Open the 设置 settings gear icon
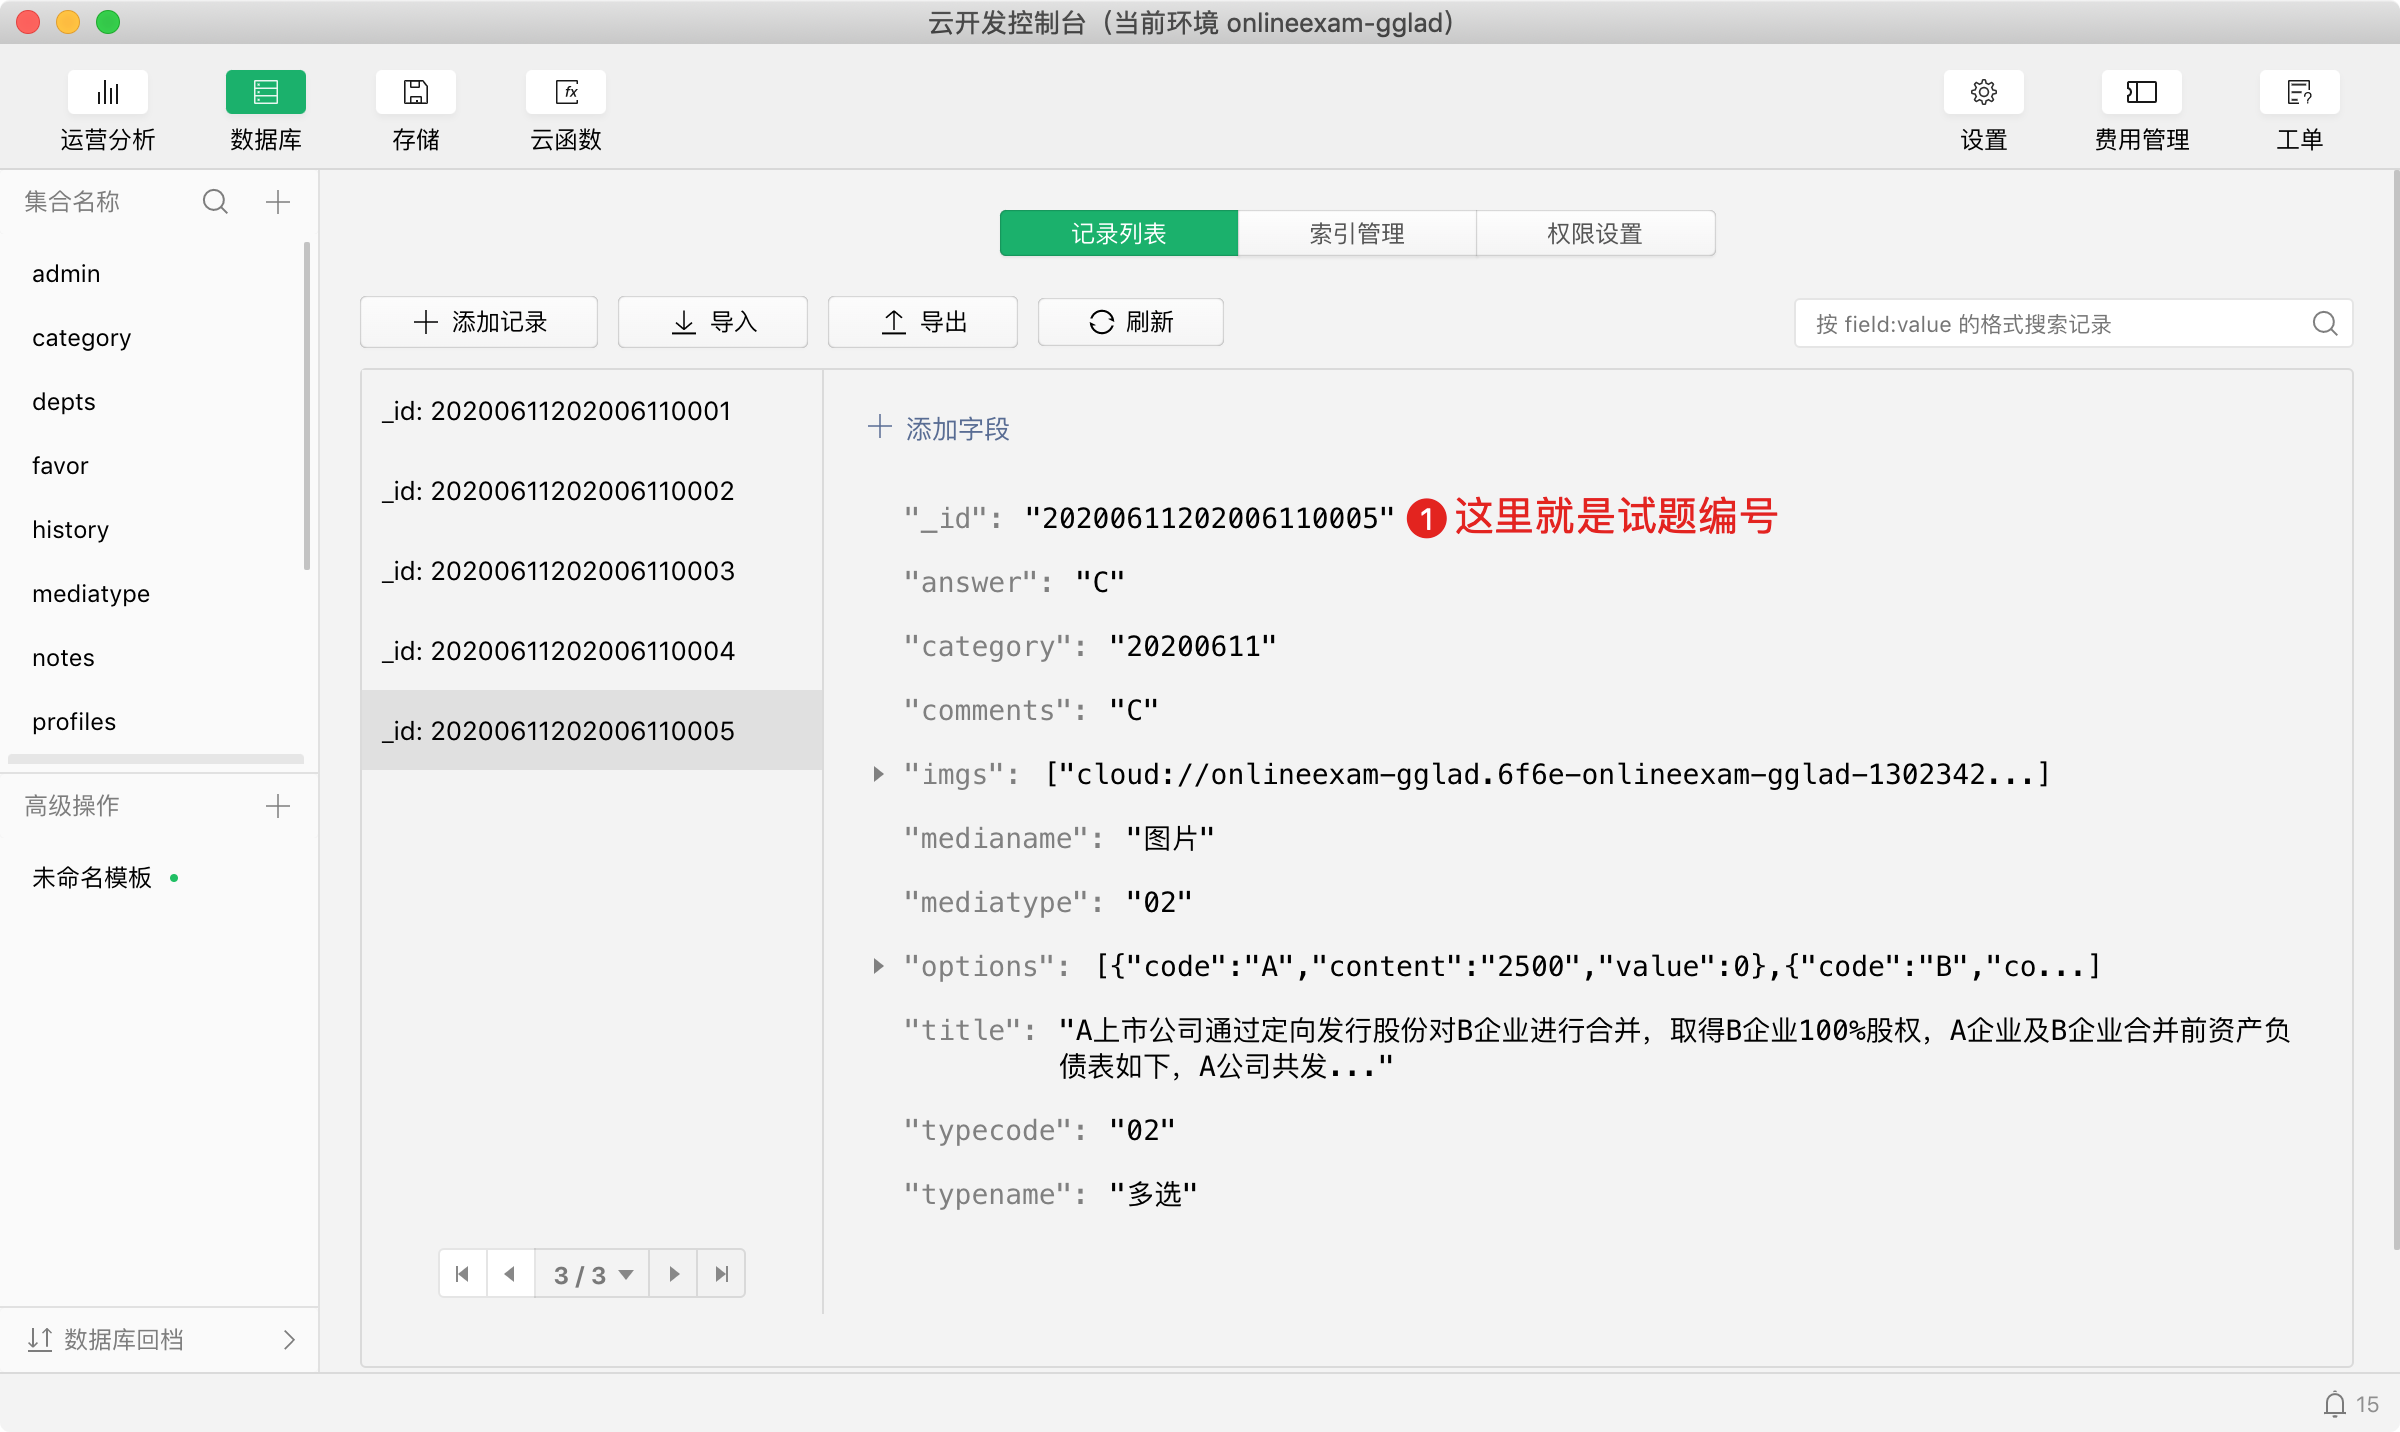 (1983, 93)
